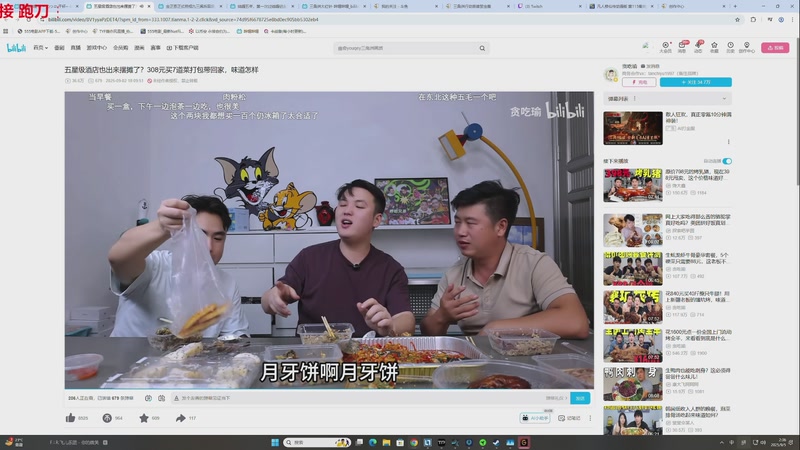Screen dimensions: 800x450
Task: Click the user avatar in header
Action: [645, 46]
